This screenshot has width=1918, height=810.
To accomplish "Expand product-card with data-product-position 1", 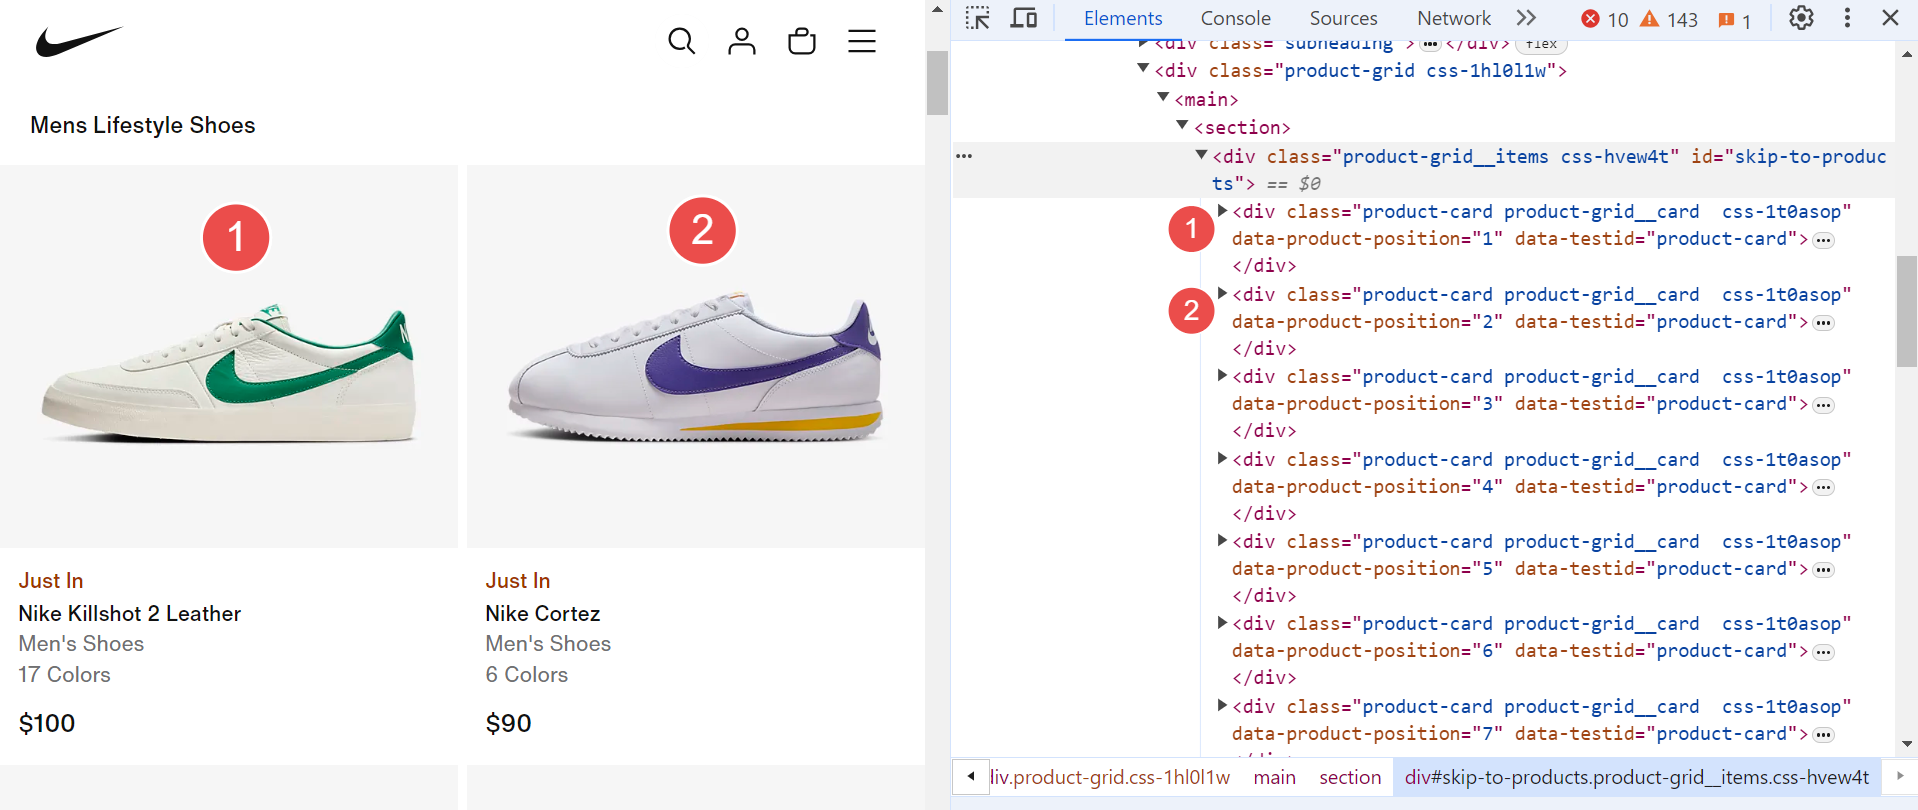I will 1222,210.
